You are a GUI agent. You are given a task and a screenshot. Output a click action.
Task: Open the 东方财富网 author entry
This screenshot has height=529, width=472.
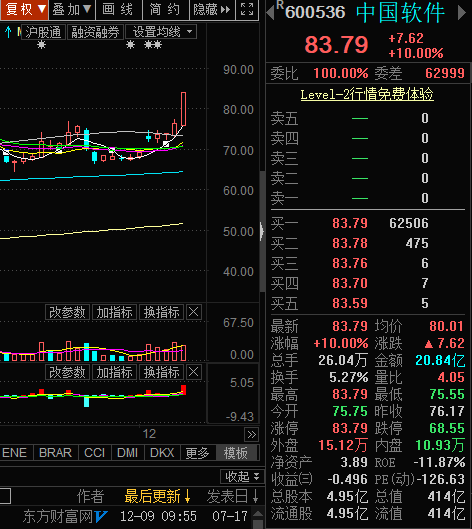pyautogui.click(x=65, y=516)
